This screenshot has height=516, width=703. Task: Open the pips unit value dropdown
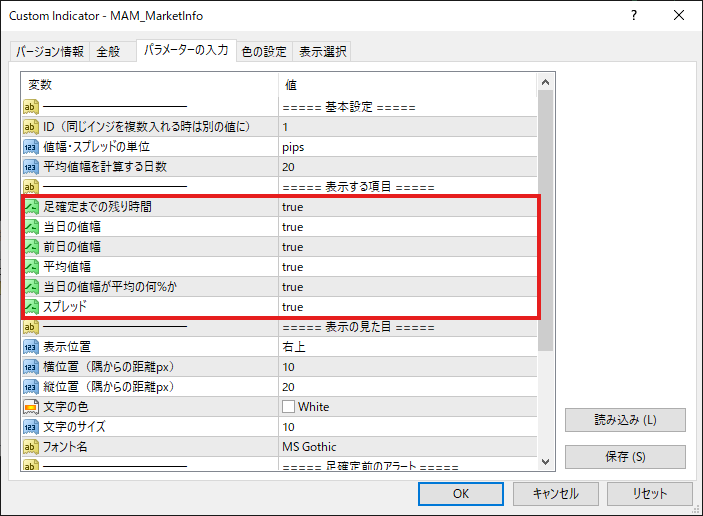click(408, 147)
